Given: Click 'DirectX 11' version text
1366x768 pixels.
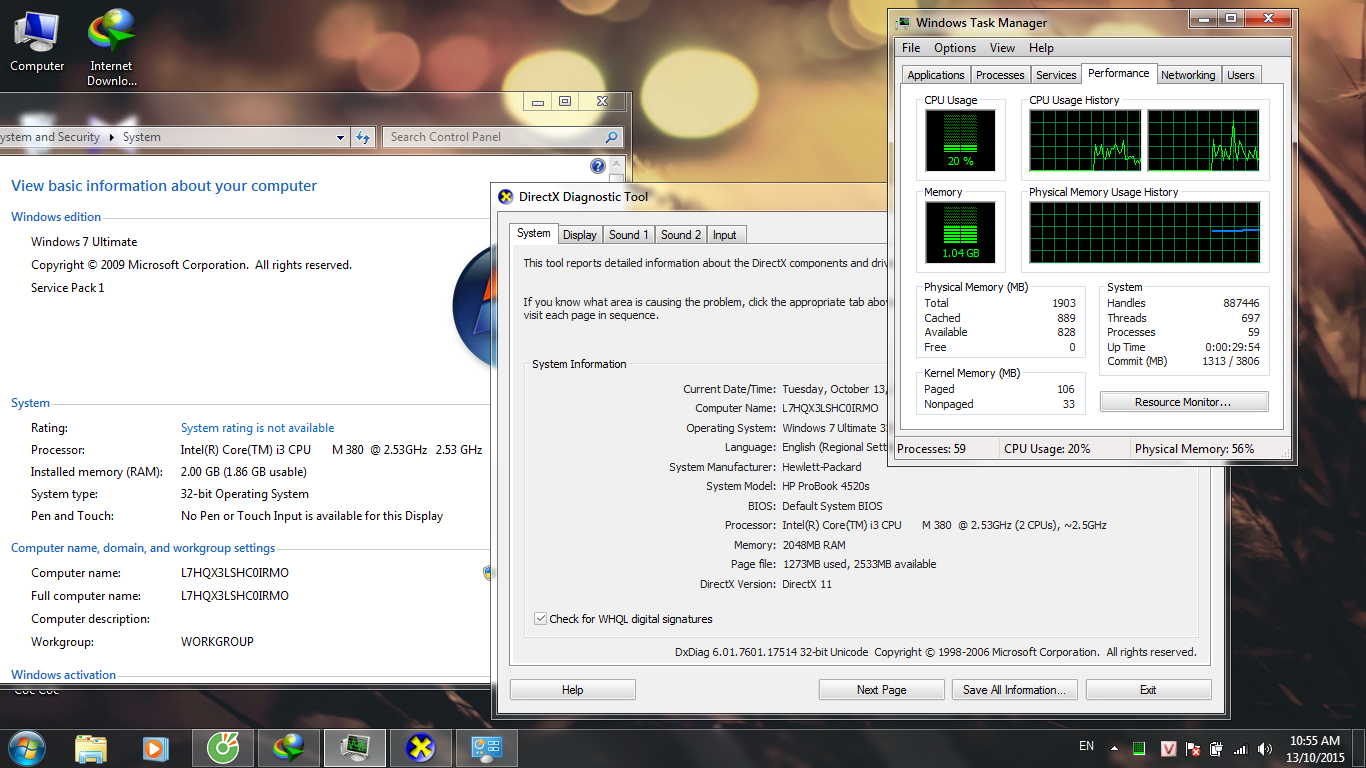Looking at the screenshot, I should [807, 584].
